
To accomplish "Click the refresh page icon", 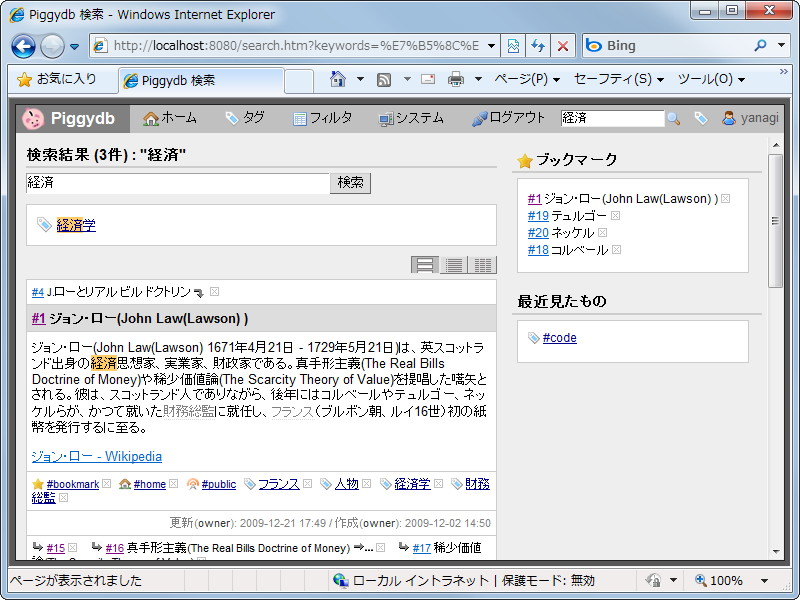I will [x=538, y=46].
